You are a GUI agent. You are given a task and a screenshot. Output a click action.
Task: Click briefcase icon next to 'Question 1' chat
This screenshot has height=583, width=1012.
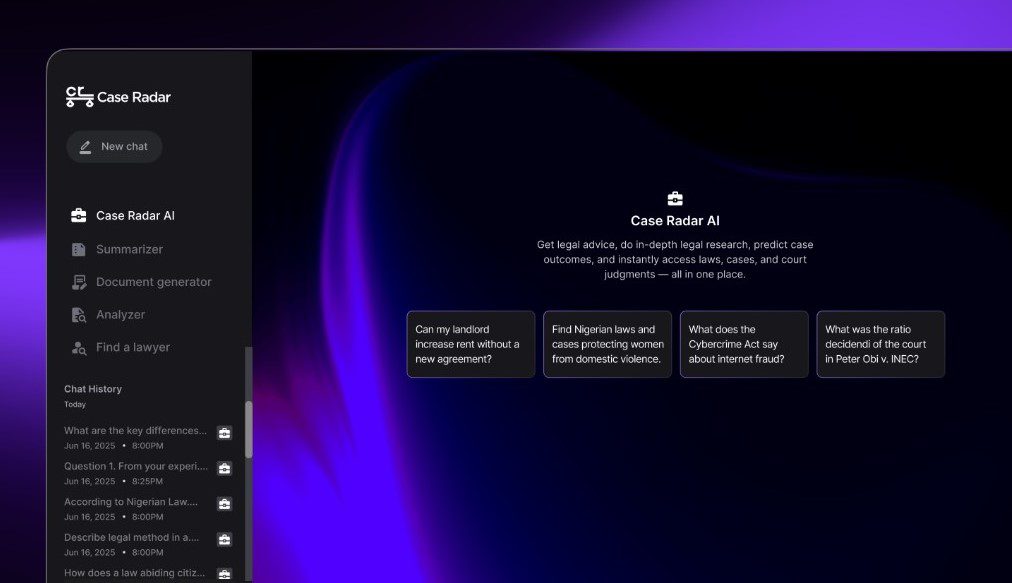click(x=224, y=468)
